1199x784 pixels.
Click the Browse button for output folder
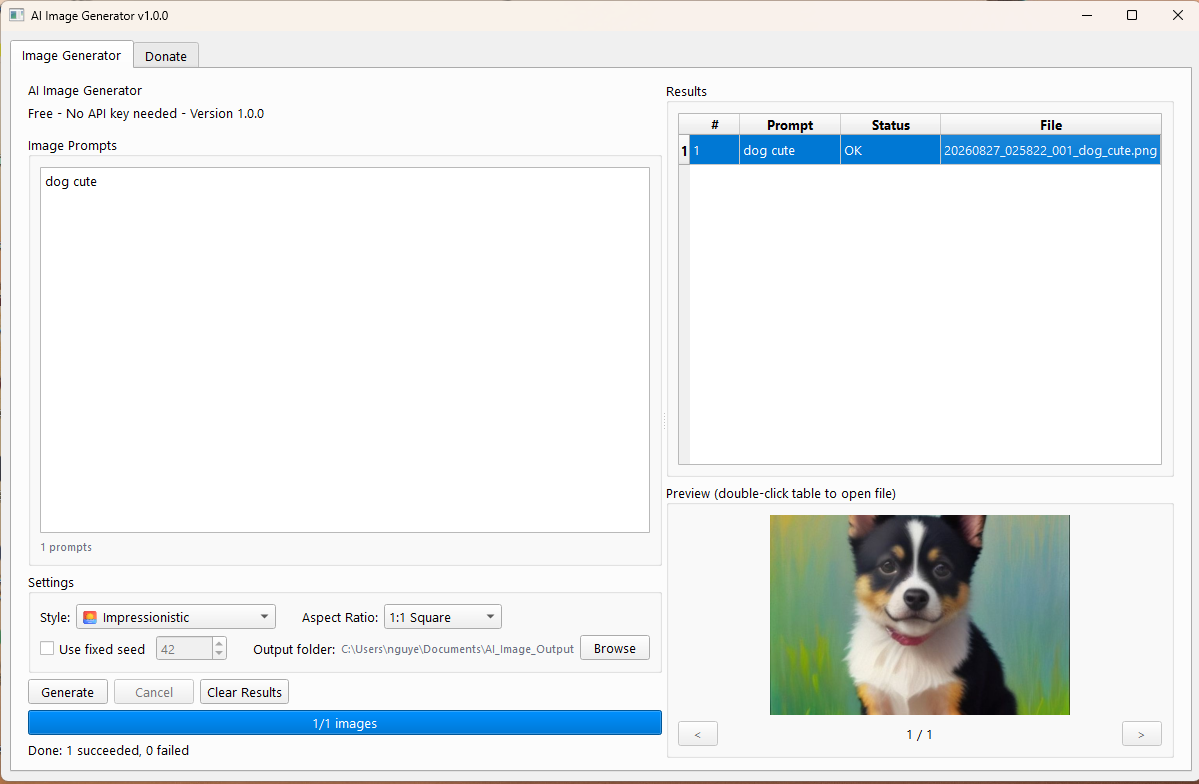615,648
